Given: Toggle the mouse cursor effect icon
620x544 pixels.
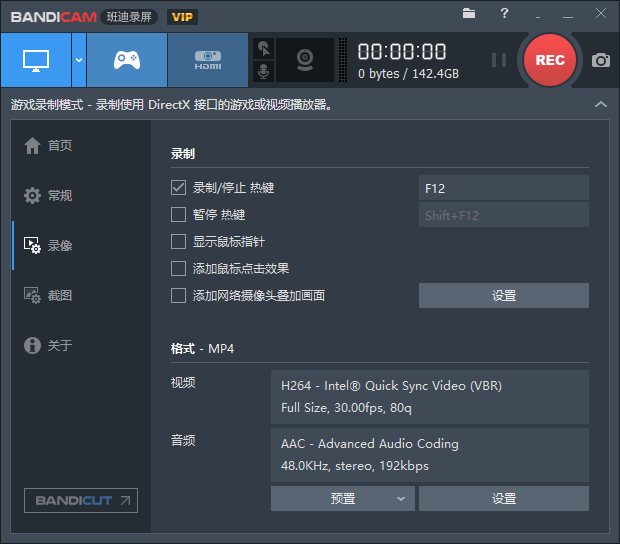Looking at the screenshot, I should [x=263, y=49].
